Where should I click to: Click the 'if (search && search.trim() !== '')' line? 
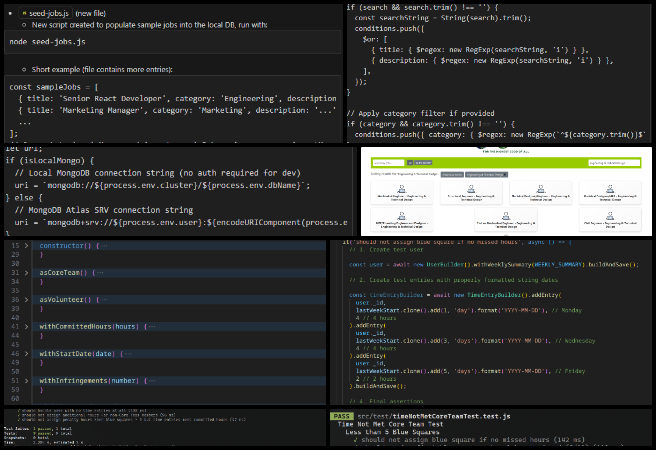coord(423,7)
